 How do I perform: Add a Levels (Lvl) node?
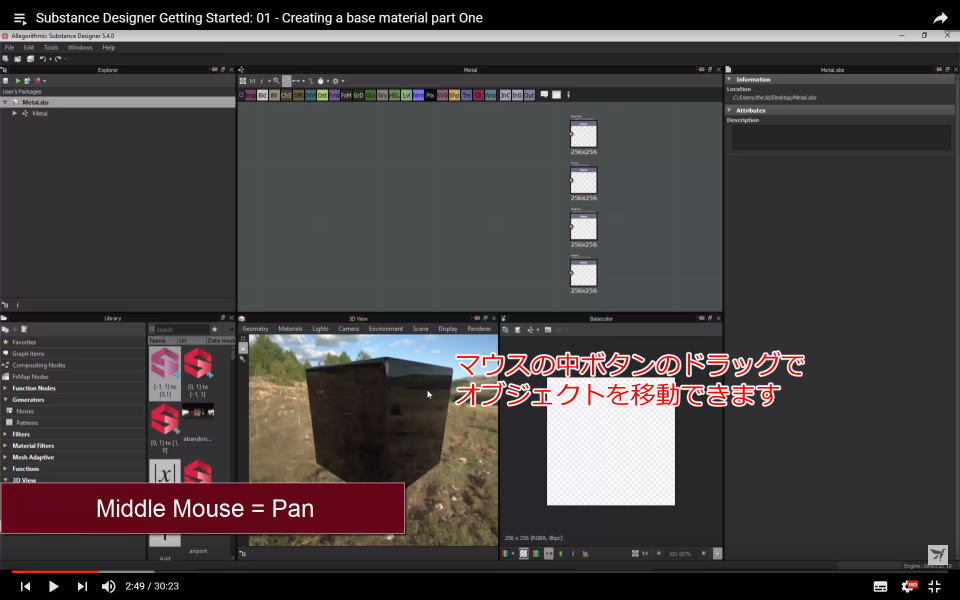click(406, 96)
